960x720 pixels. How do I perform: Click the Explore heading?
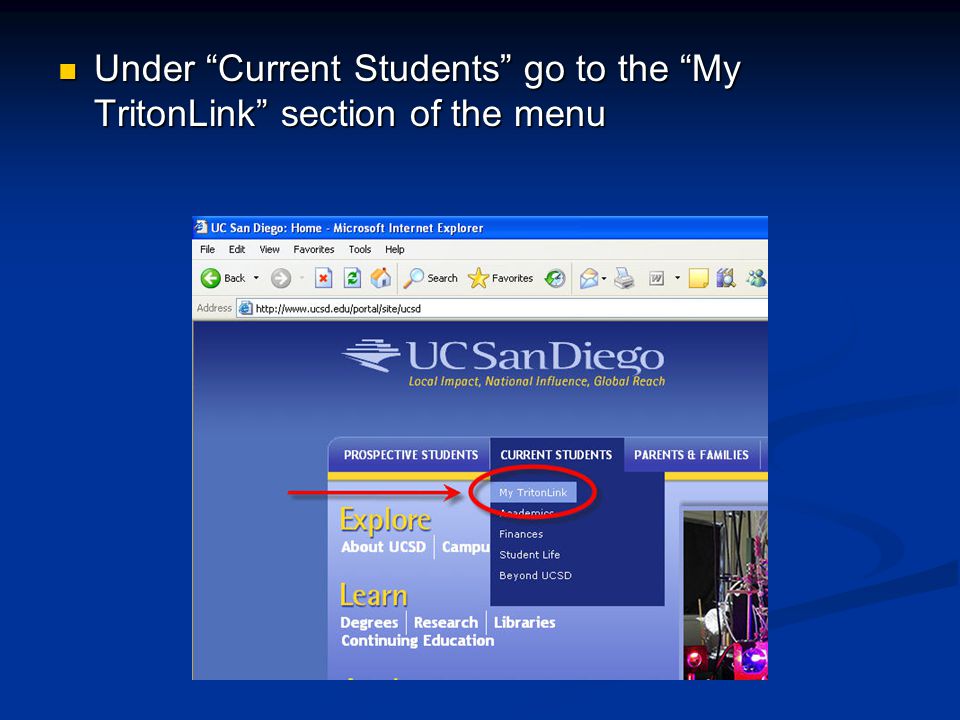click(x=386, y=520)
